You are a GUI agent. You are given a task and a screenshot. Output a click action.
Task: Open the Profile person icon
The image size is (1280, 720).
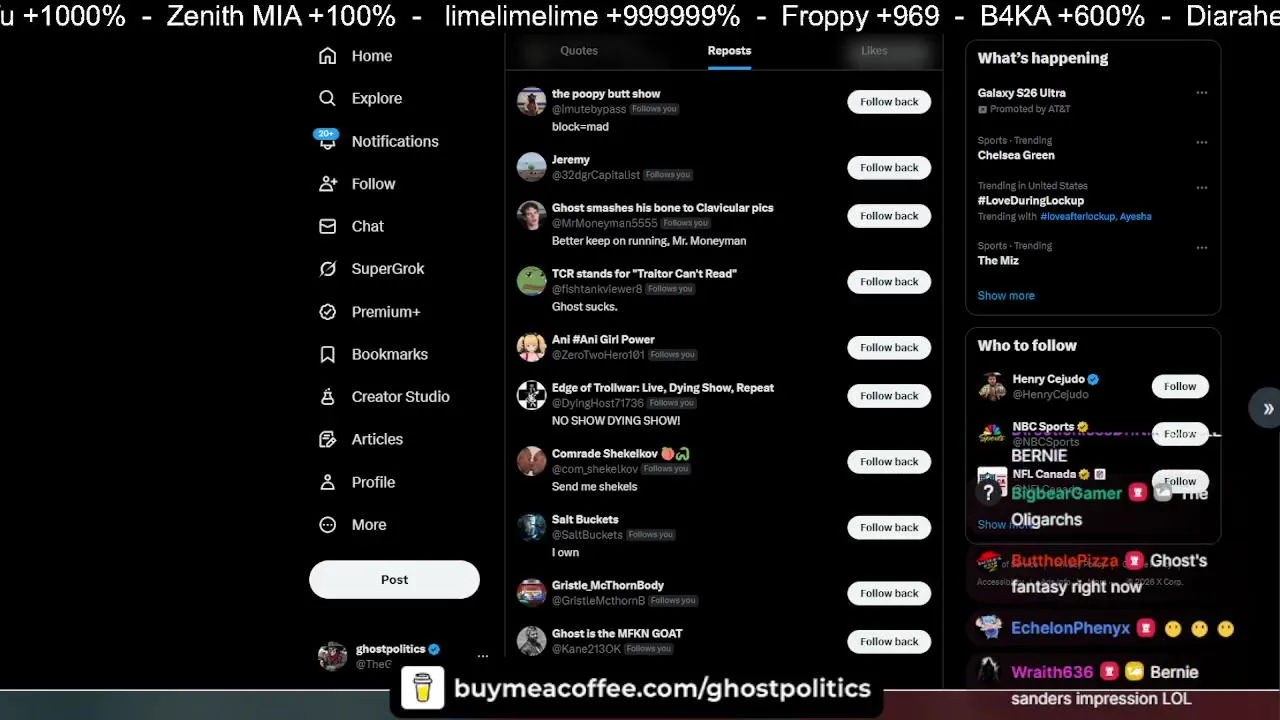tap(327, 482)
